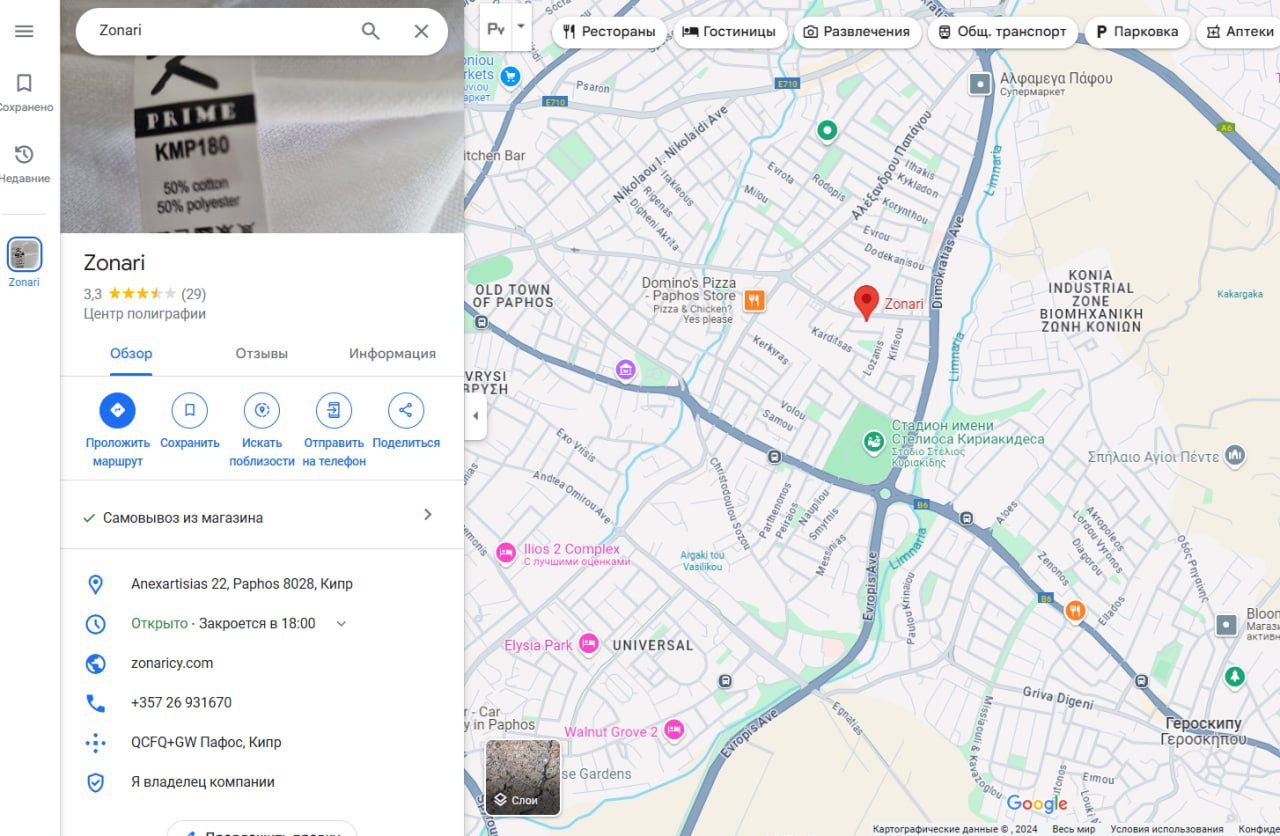This screenshot has width=1280, height=836.
Task: Open the Слои layers thumbnail
Action: (x=523, y=778)
